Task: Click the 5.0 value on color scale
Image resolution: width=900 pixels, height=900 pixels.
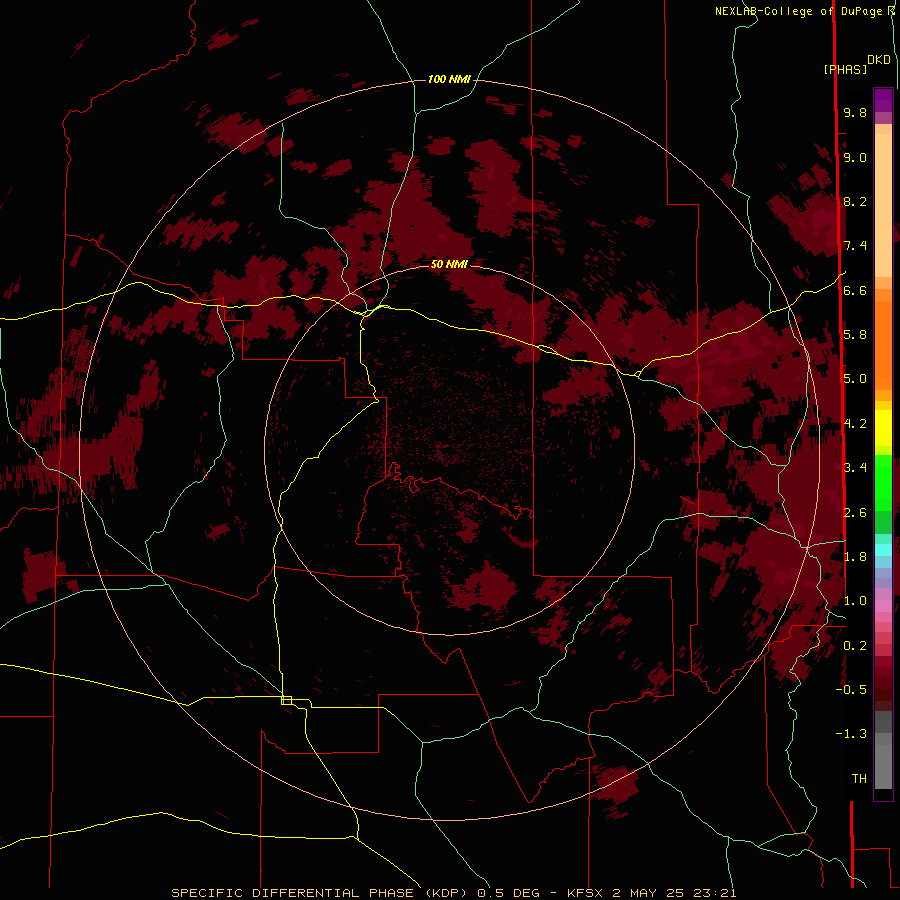Action: pyautogui.click(x=855, y=379)
